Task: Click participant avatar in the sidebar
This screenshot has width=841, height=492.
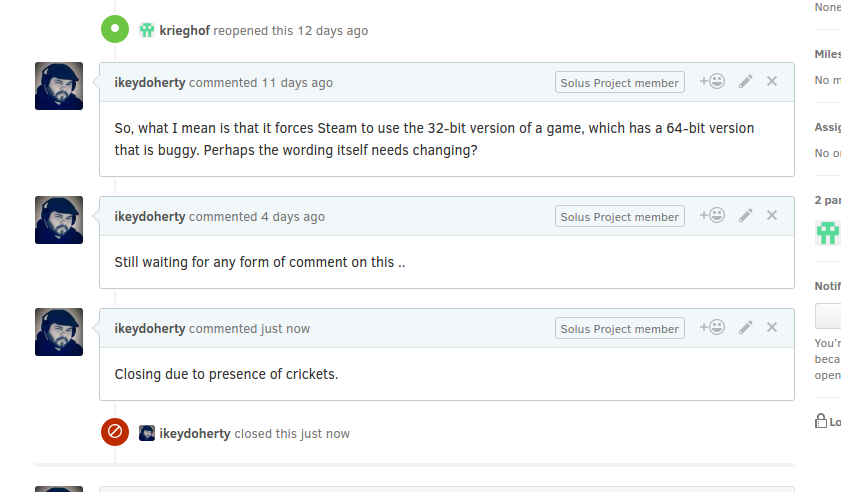Action: [x=828, y=233]
